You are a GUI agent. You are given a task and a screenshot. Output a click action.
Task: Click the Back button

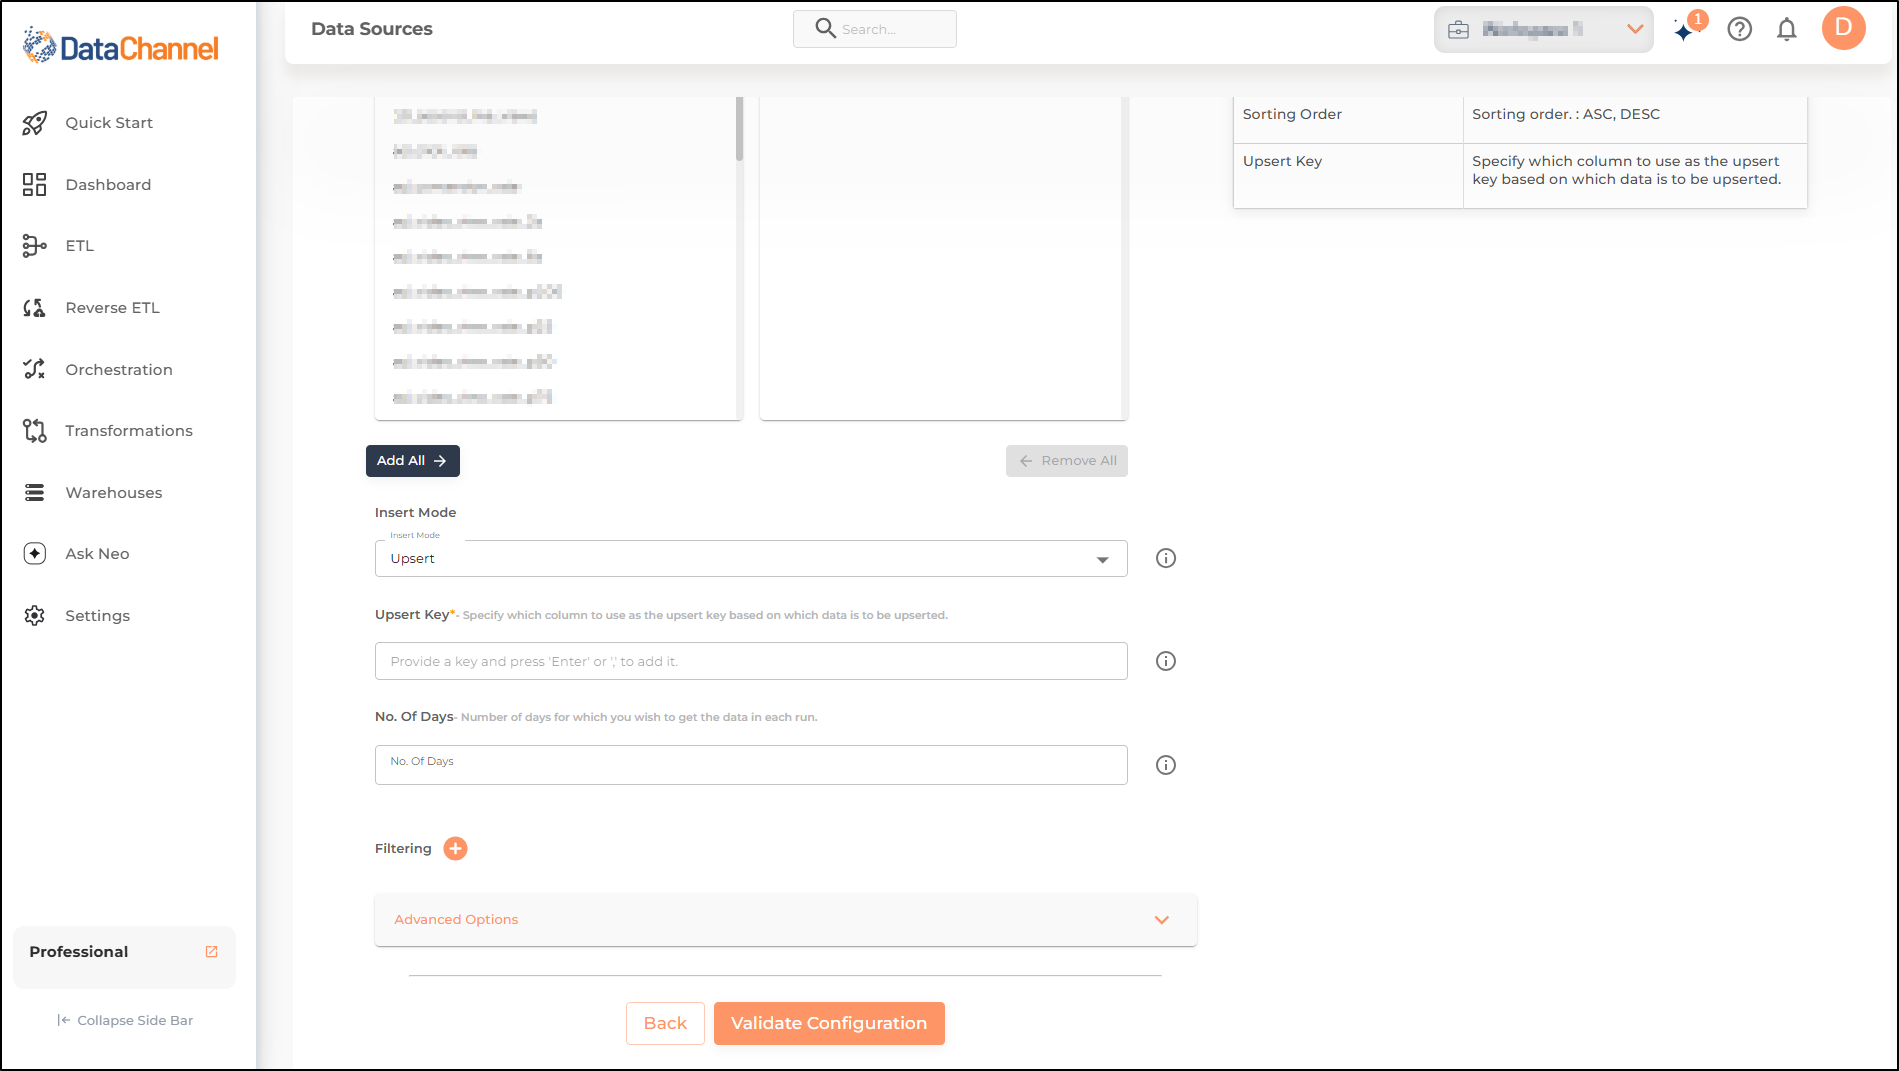pyautogui.click(x=665, y=1023)
